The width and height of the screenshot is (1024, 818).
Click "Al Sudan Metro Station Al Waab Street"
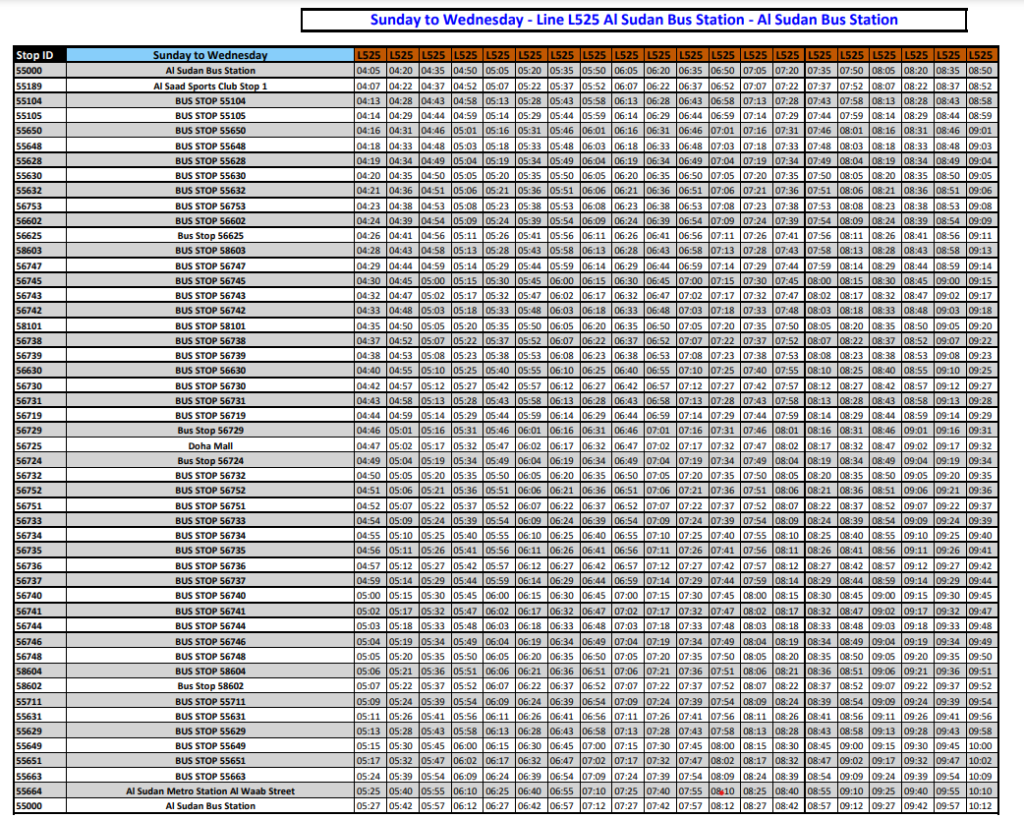[210, 791]
